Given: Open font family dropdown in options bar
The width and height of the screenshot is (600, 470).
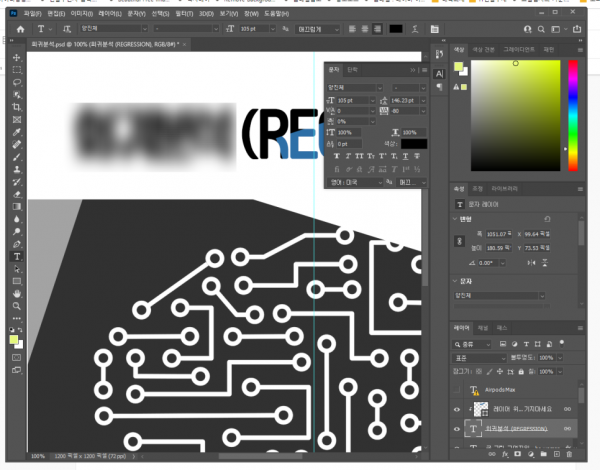Looking at the screenshot, I should (x=145, y=29).
